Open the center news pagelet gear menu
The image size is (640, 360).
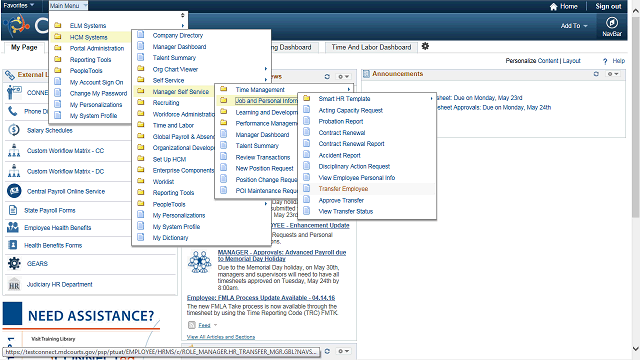(x=343, y=77)
